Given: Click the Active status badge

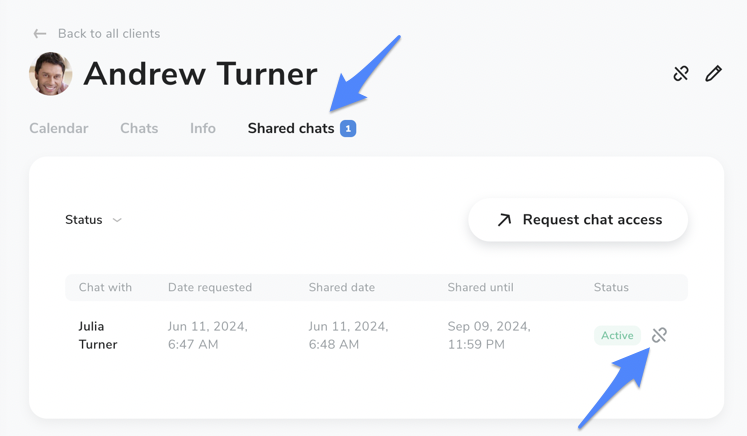Looking at the screenshot, I should tap(617, 335).
